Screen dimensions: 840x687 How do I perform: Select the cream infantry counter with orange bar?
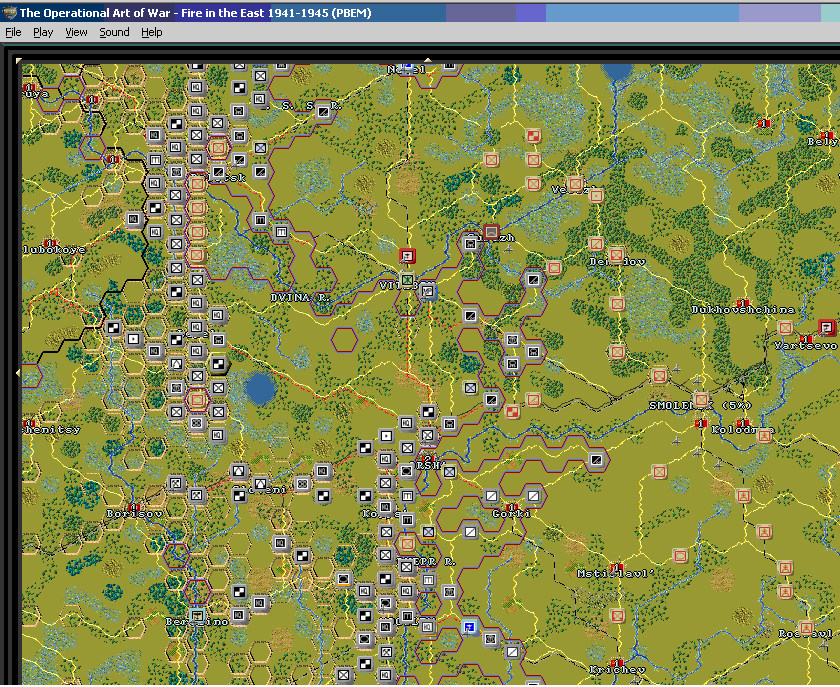tap(428, 532)
